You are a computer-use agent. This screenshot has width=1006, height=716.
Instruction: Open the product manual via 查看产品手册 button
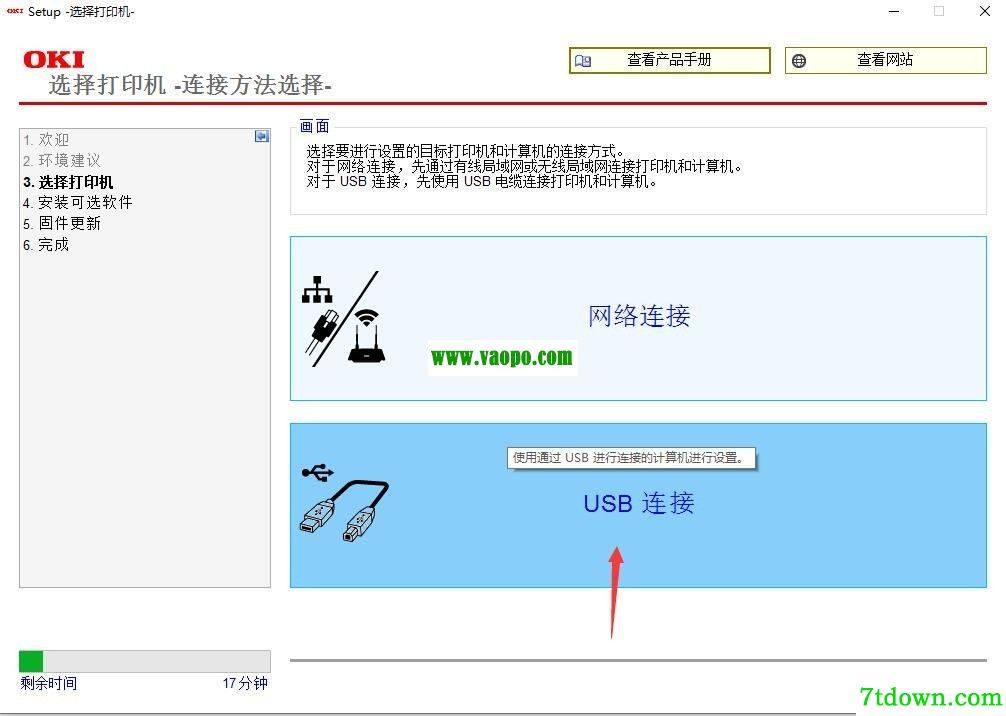(669, 60)
